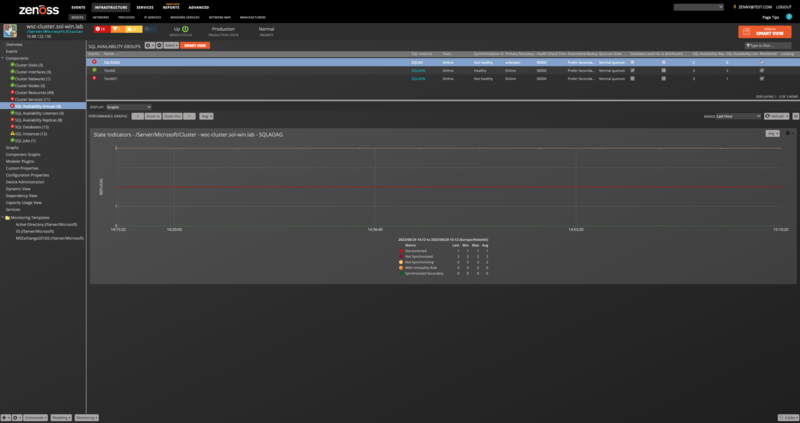Image resolution: width=800 pixels, height=423 pixels.
Task: Toggle Monitored checkbox for TestAG1 row
Action: pos(762,79)
